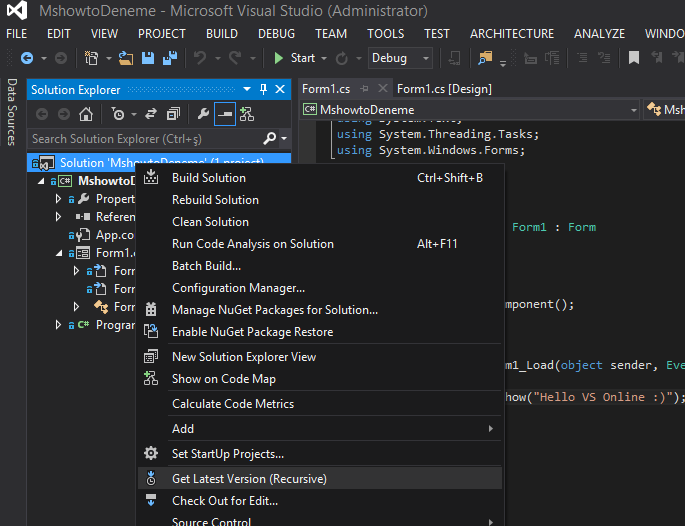Toggle Preview Selected Items button
685x526 pixels.
[x=225, y=114]
